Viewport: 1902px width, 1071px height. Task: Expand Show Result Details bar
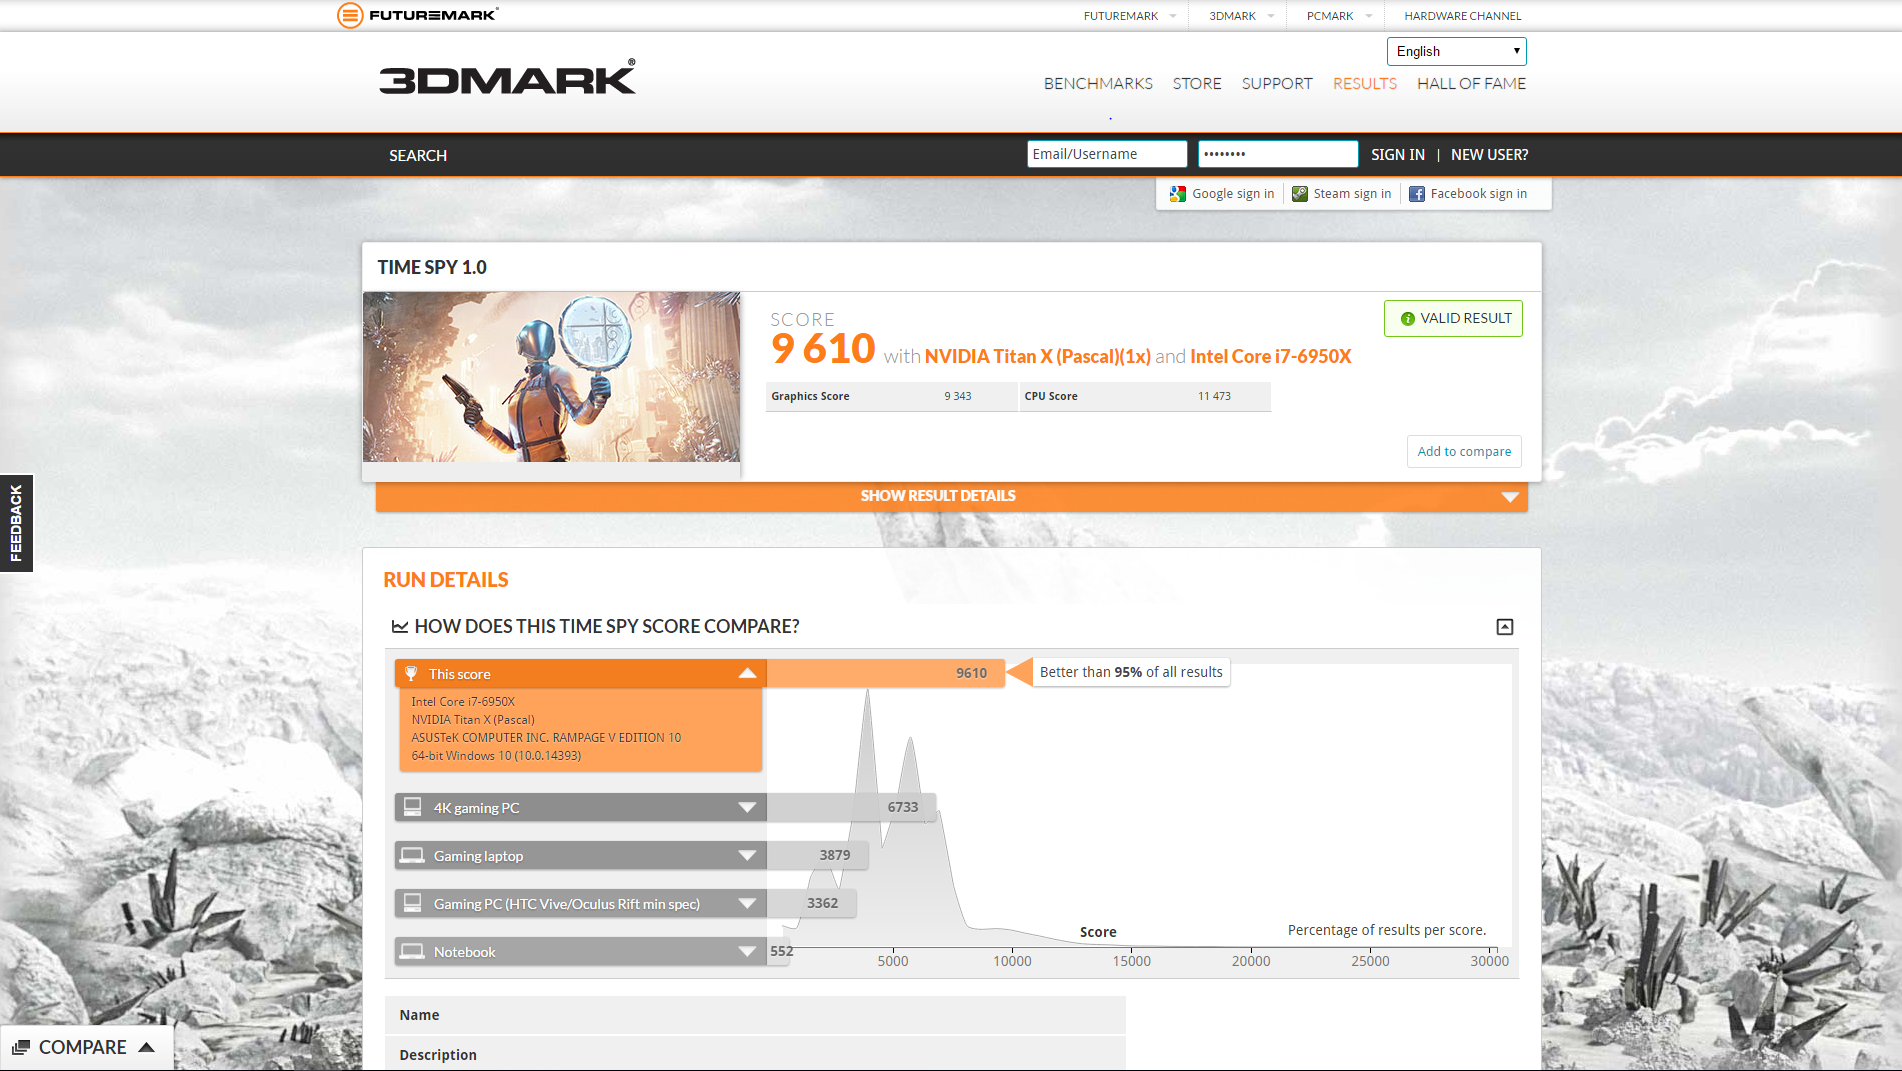coord(951,496)
